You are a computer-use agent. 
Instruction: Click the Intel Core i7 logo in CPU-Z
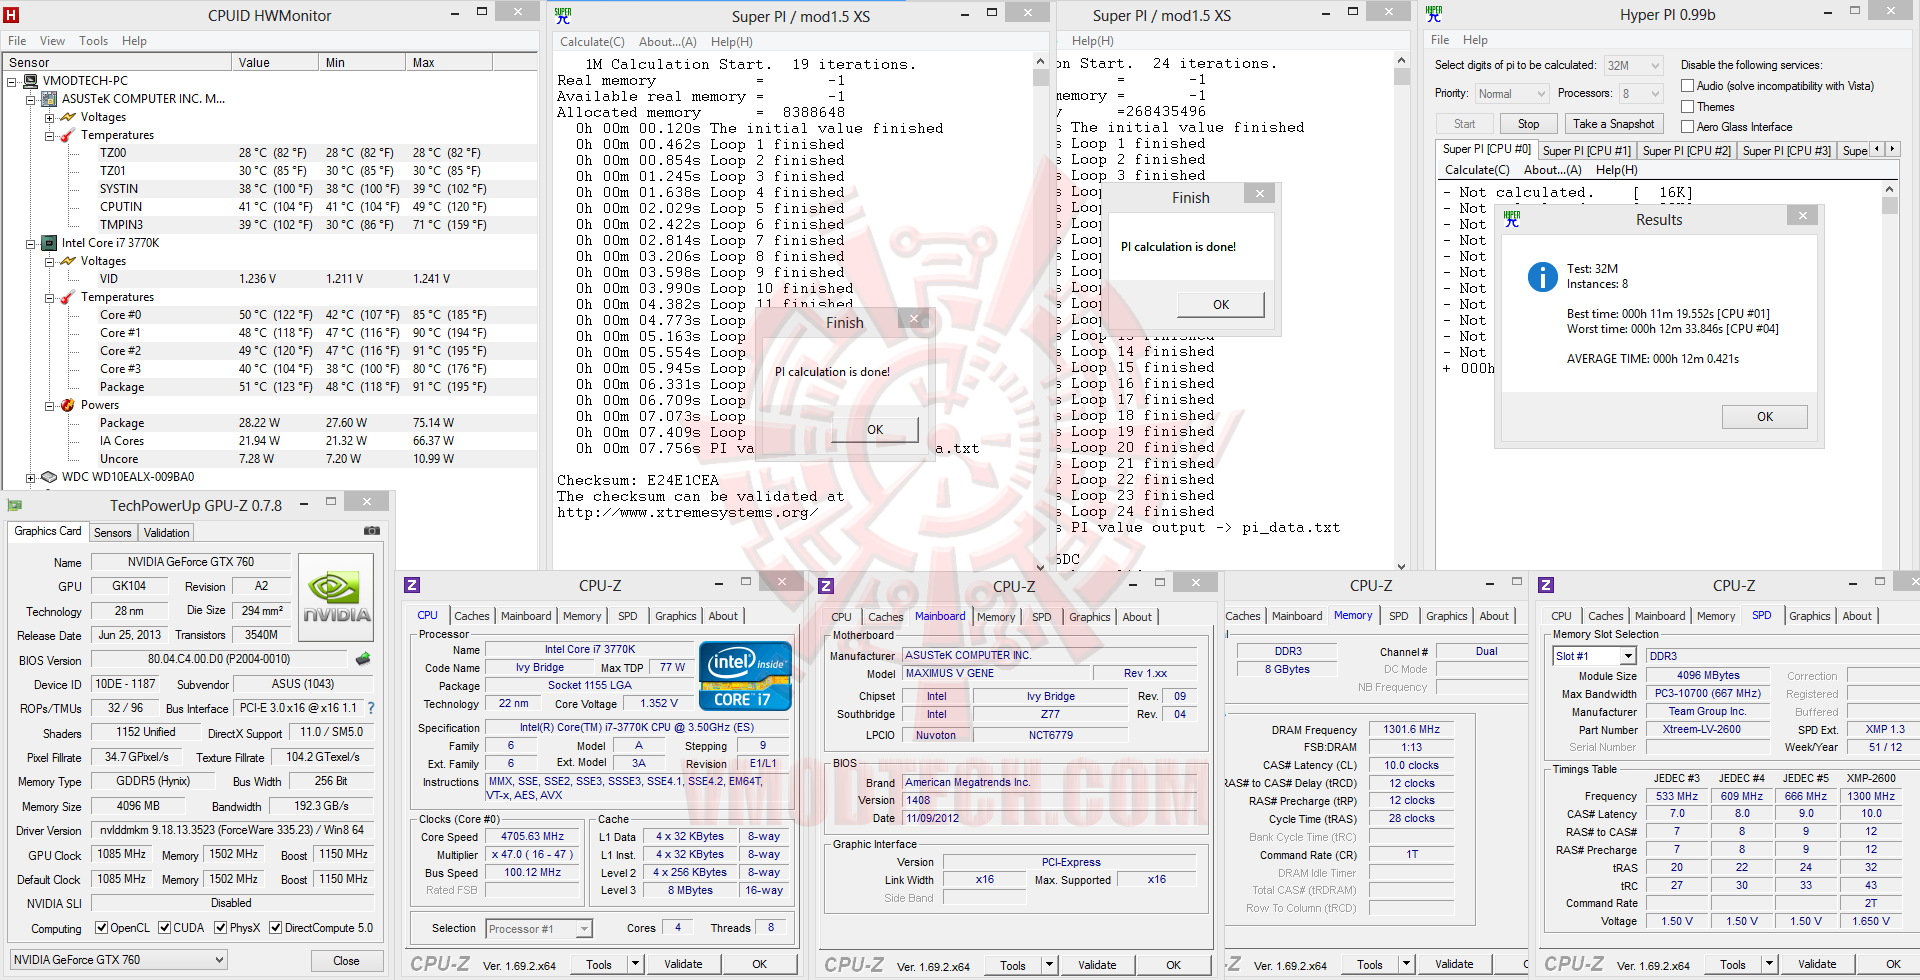pyautogui.click(x=745, y=676)
